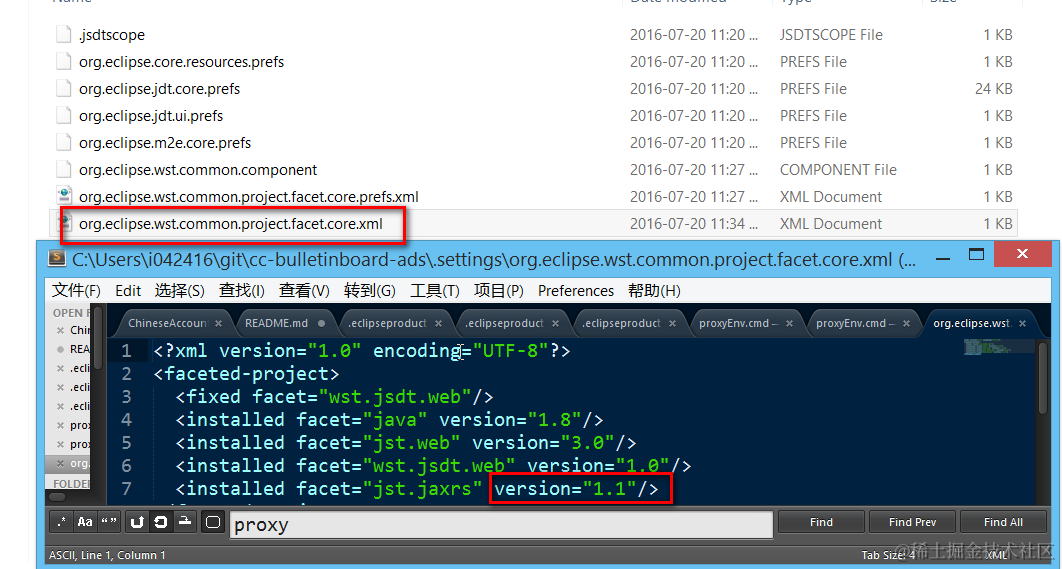Open XML syntax selector in status bar

click(x=996, y=555)
